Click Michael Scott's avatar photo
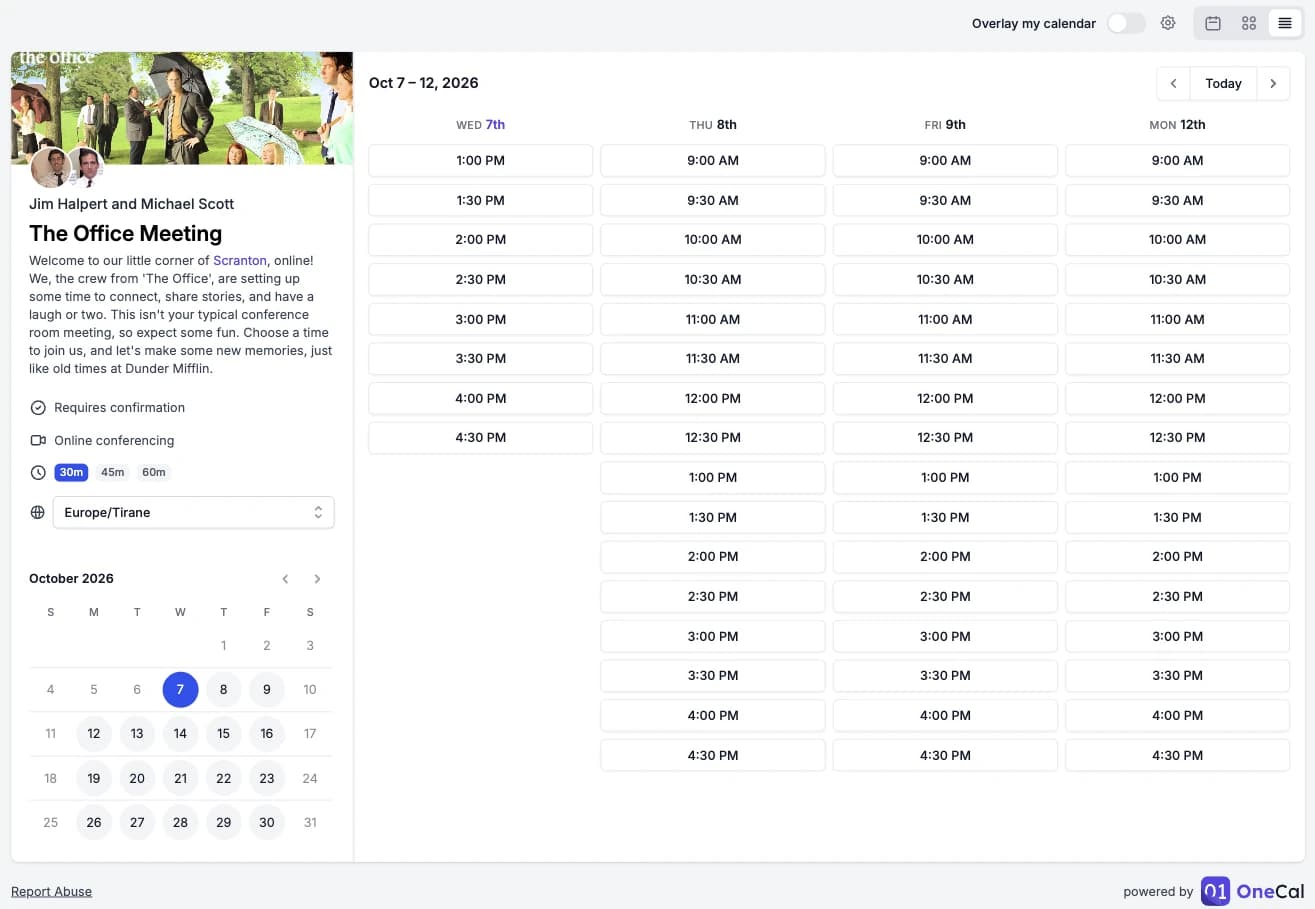This screenshot has height=909, width=1315. (x=86, y=167)
